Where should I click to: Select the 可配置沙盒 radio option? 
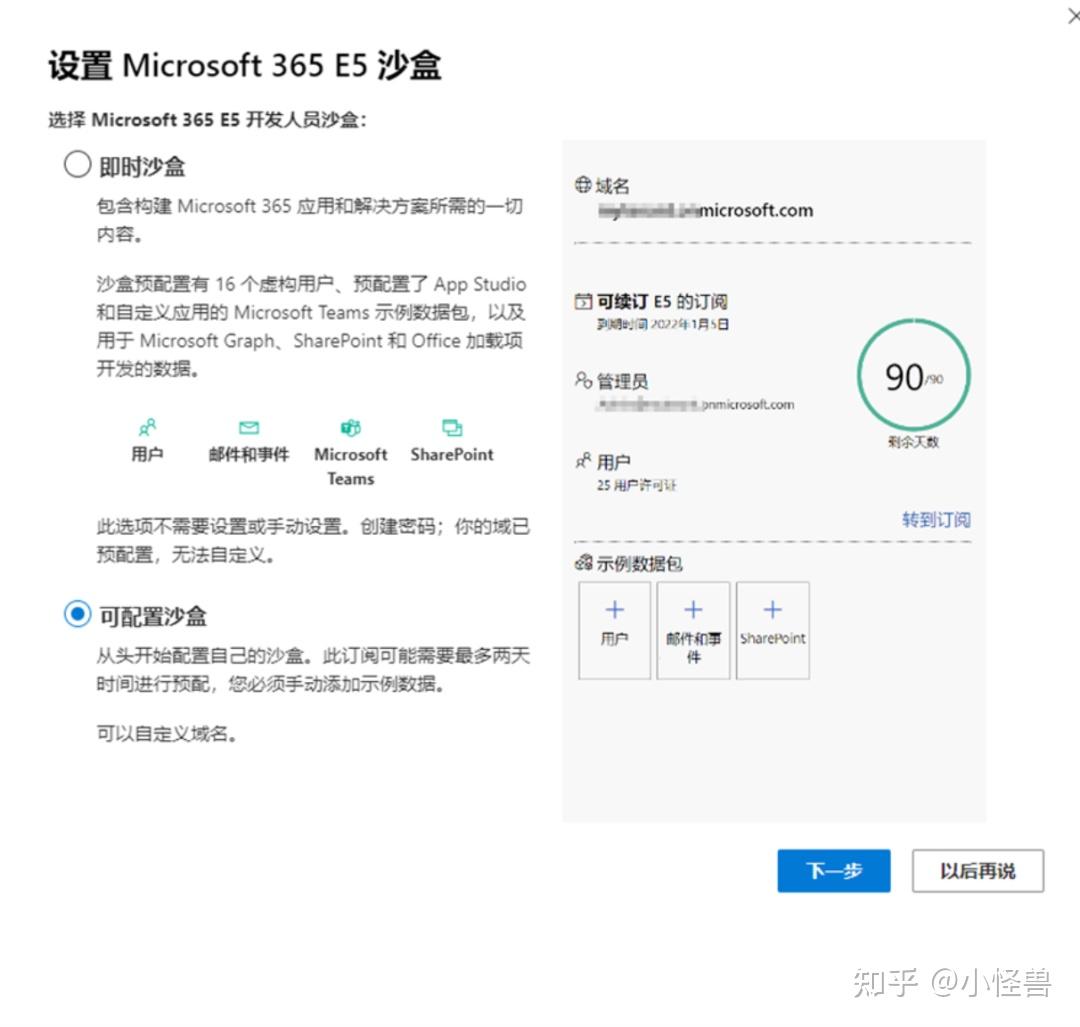tap(77, 614)
